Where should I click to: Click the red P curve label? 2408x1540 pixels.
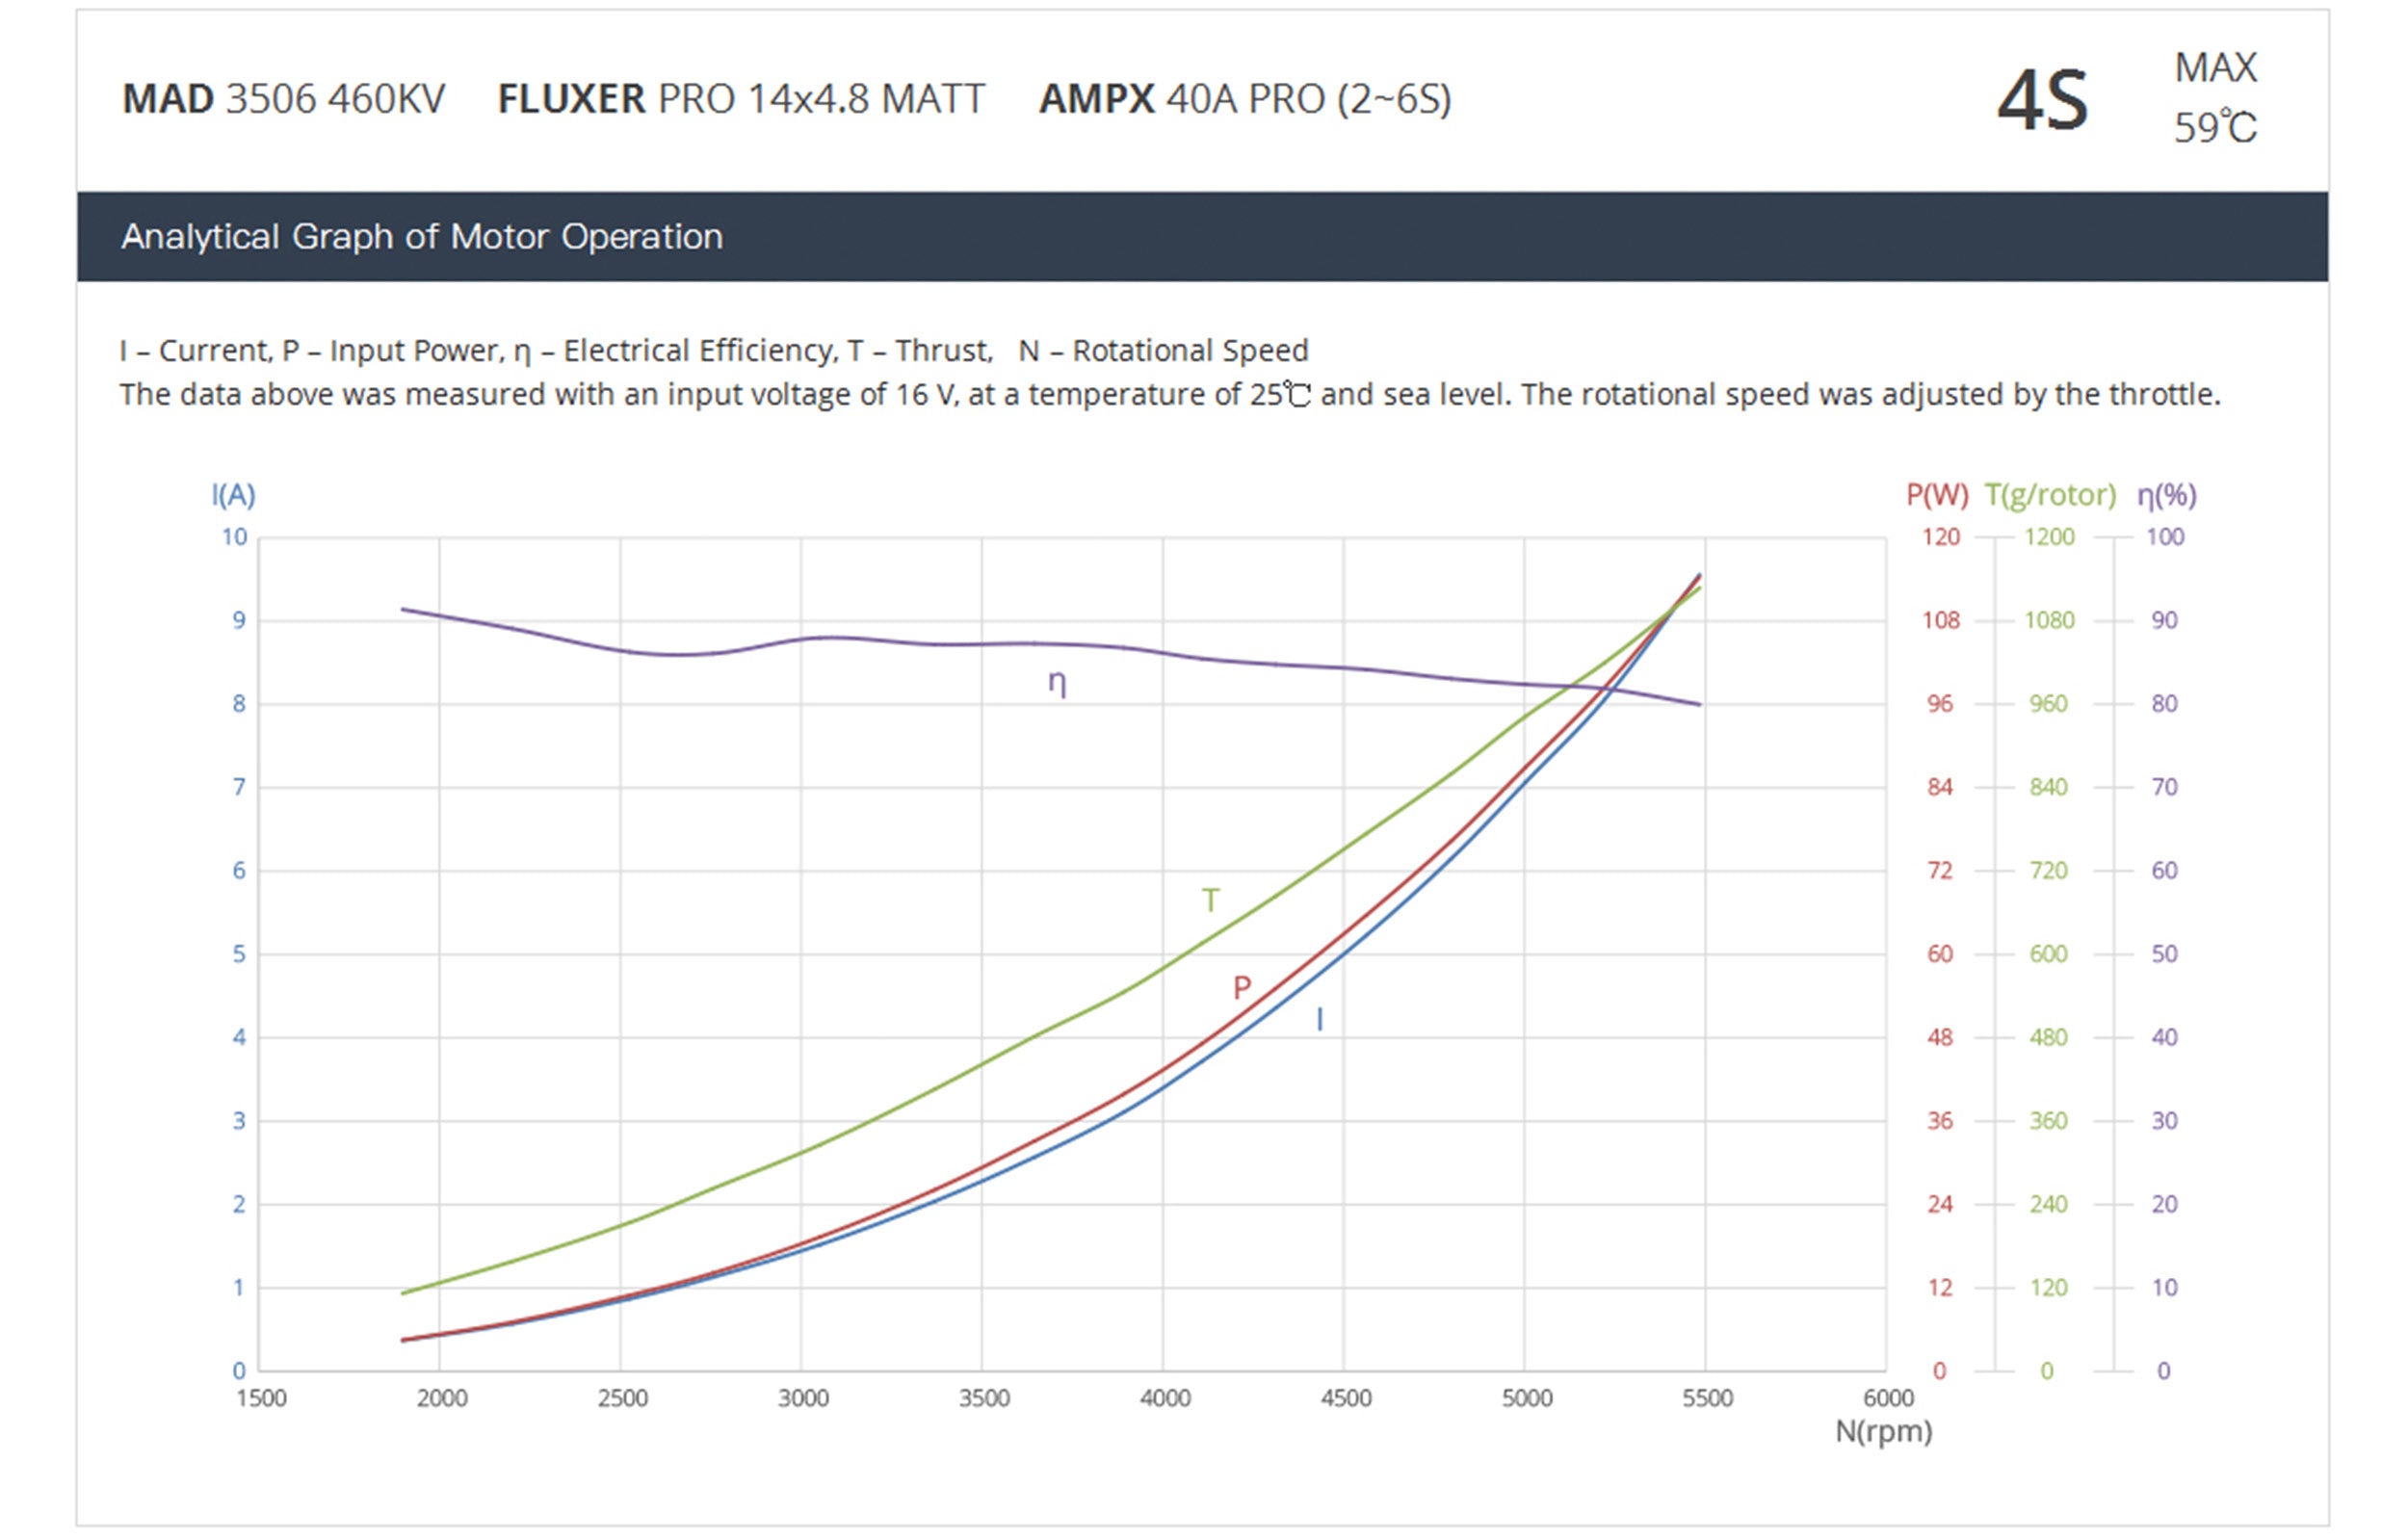1241,988
